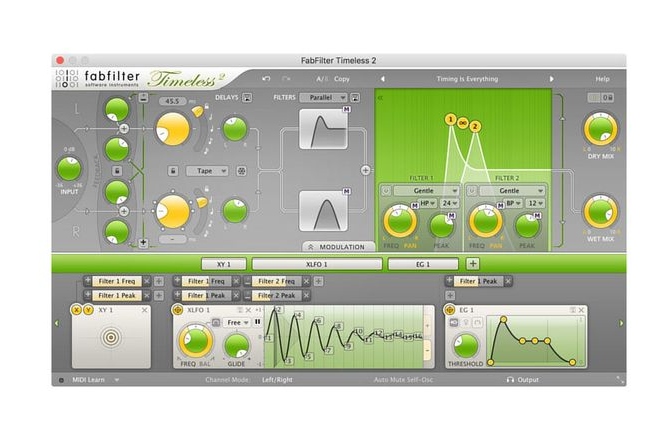The image size is (672, 440).
Task: Collapse the MODULATION section
Action: pyautogui.click(x=339, y=247)
